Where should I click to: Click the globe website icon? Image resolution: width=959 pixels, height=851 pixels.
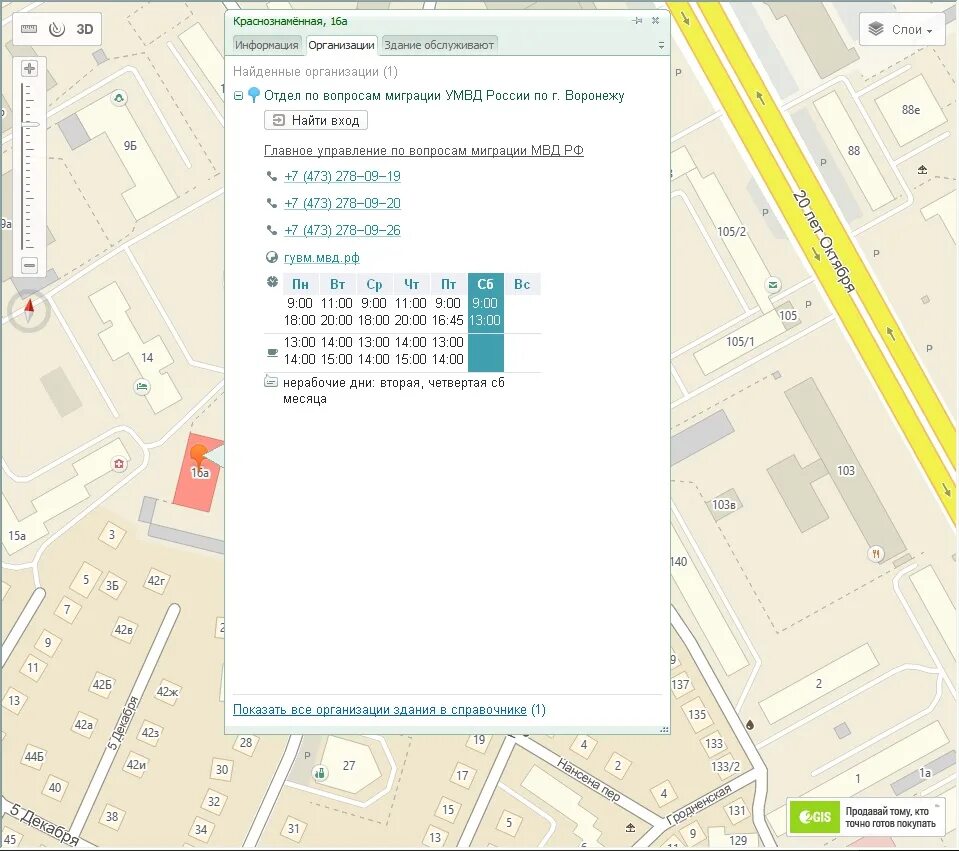point(272,258)
